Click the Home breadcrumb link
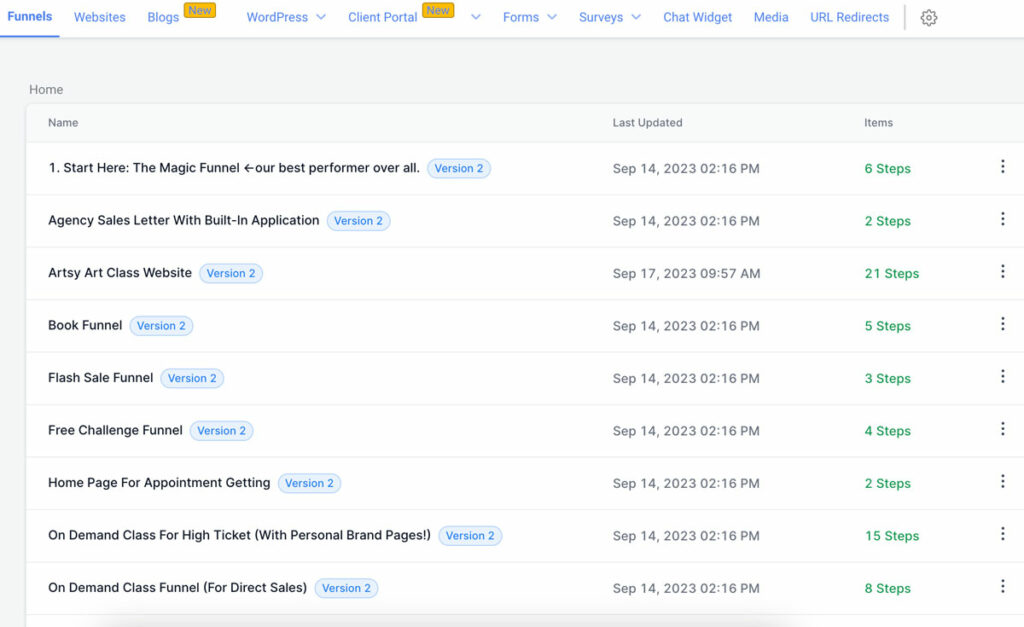The width and height of the screenshot is (1024, 627). [x=46, y=89]
